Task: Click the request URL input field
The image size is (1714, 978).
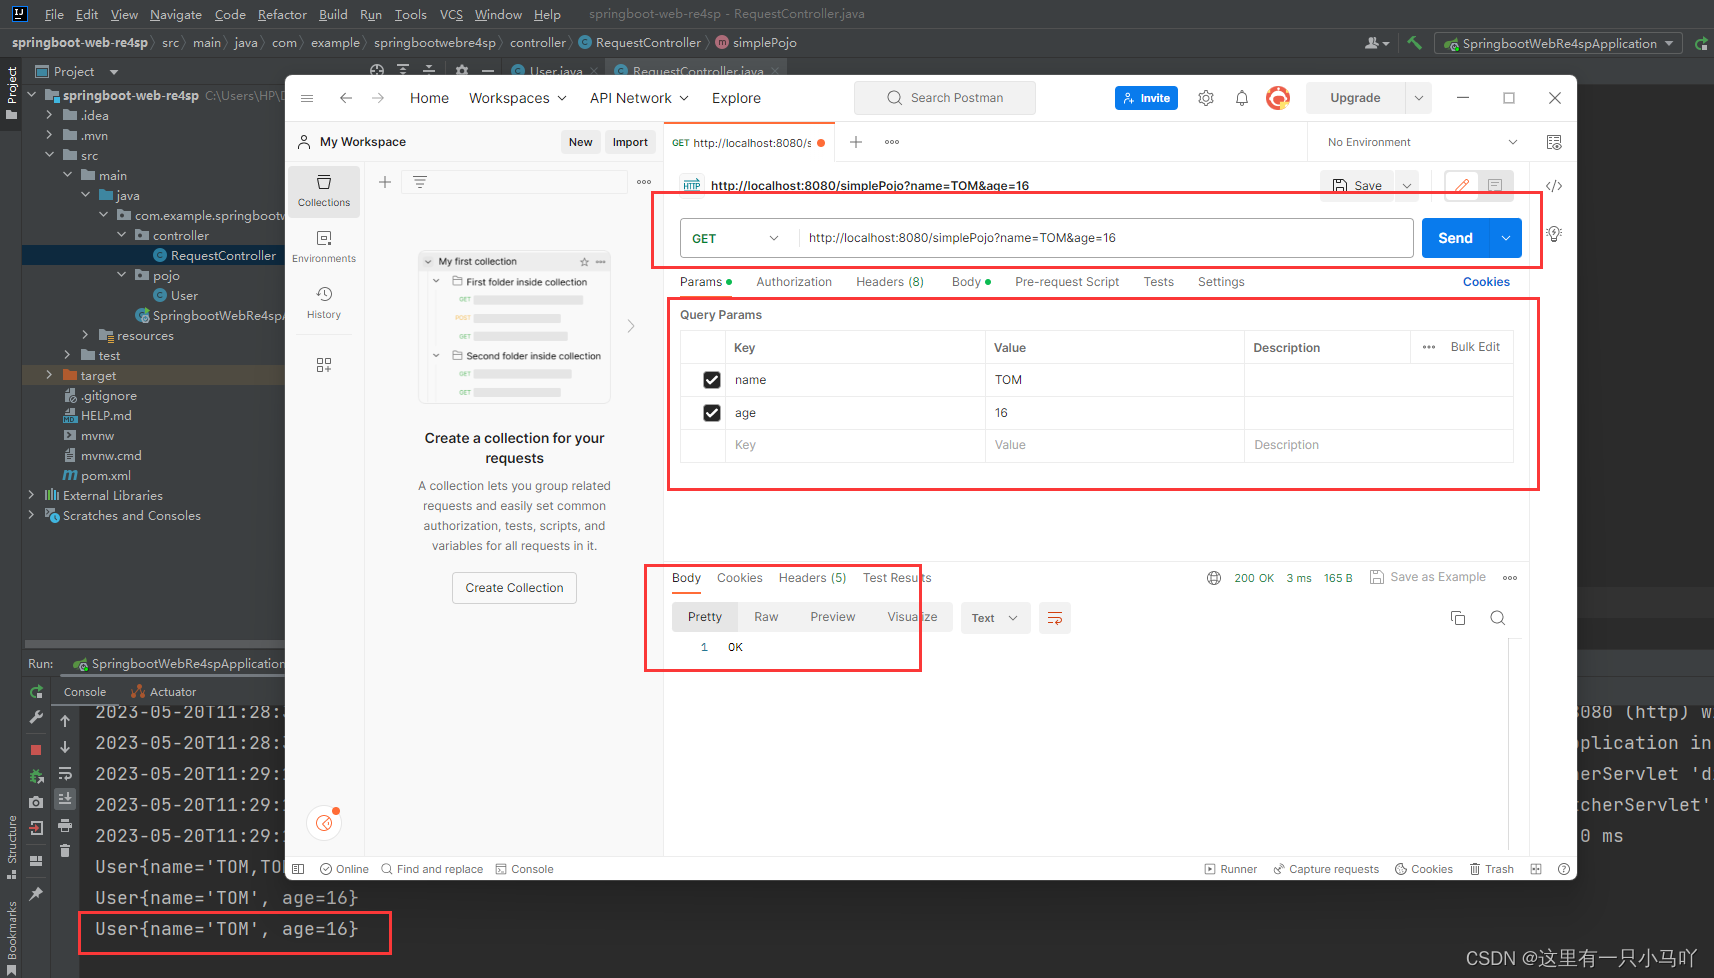Action: pyautogui.click(x=1105, y=238)
